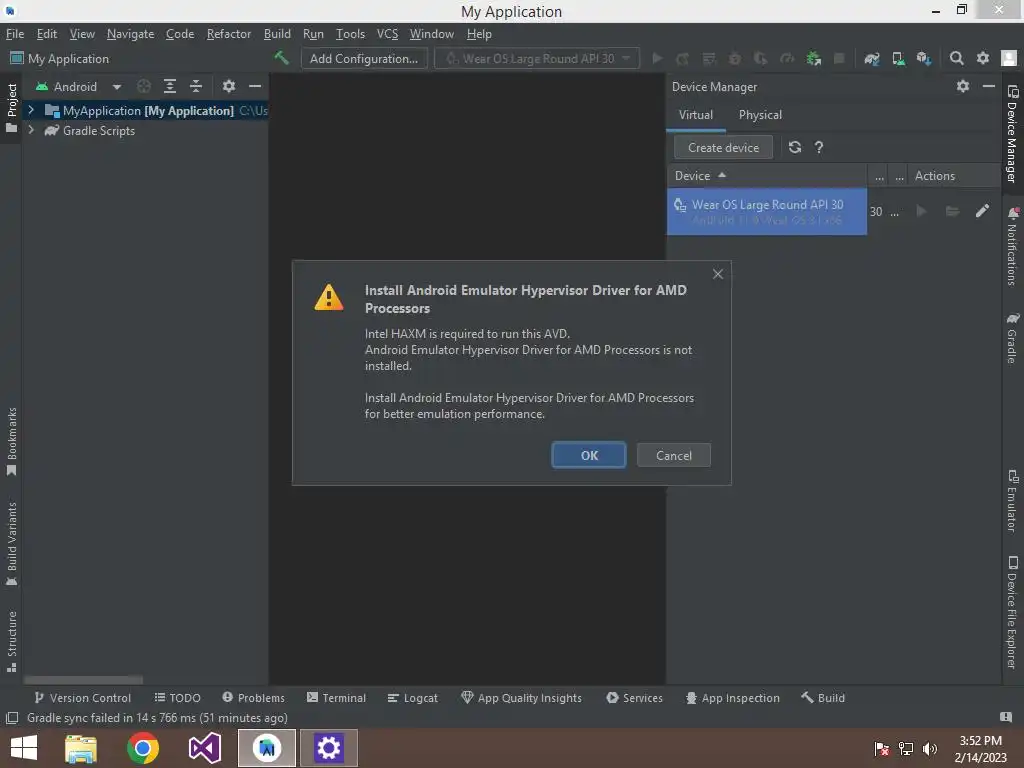Toggle the Build Variants side panel
1024x768 pixels.
(x=12, y=544)
